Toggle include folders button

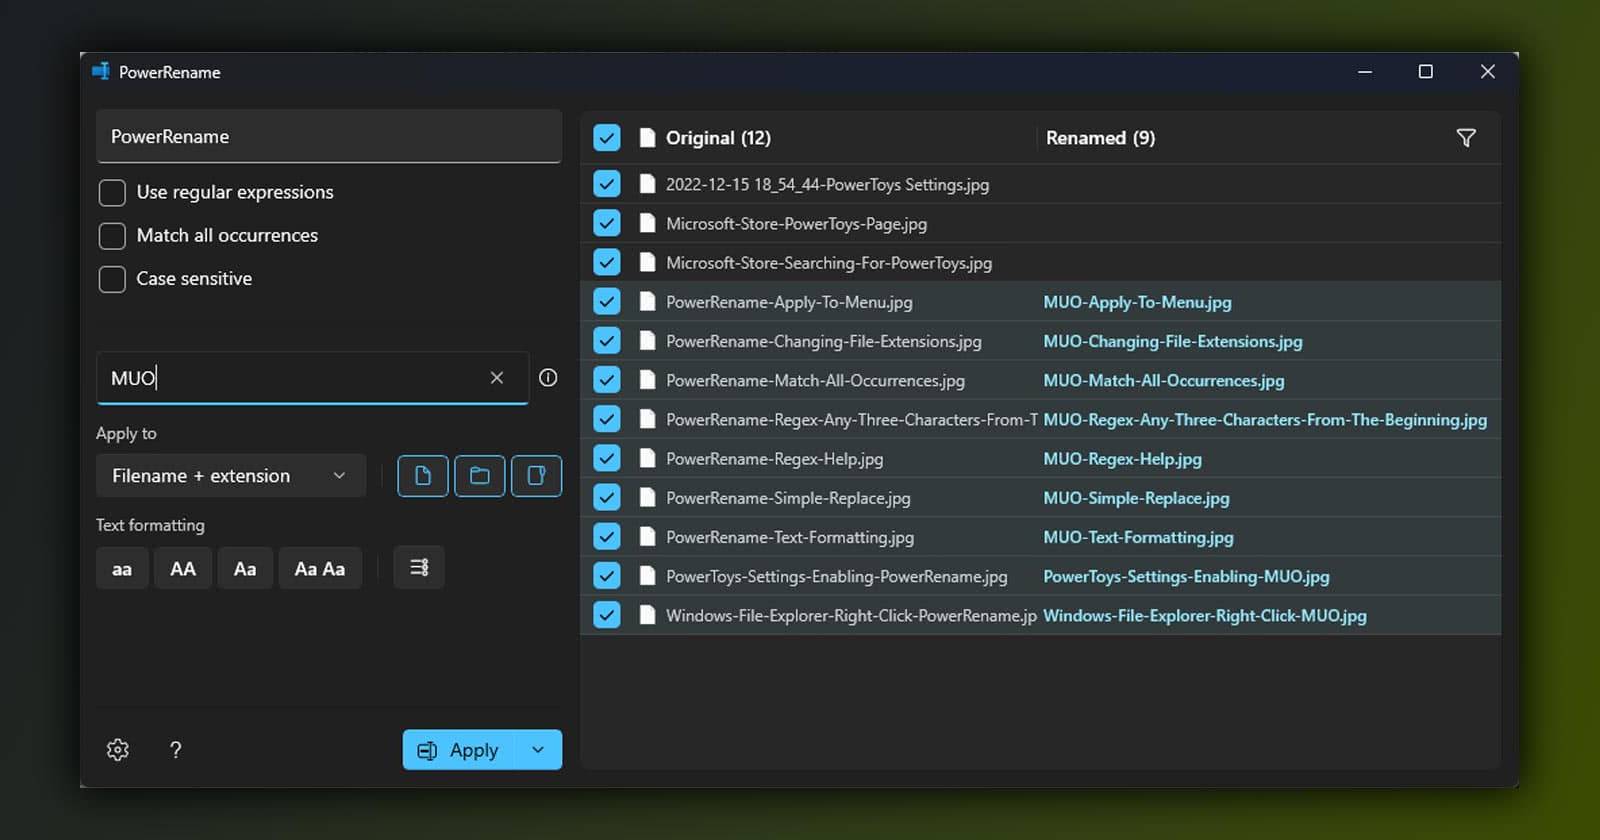click(480, 476)
